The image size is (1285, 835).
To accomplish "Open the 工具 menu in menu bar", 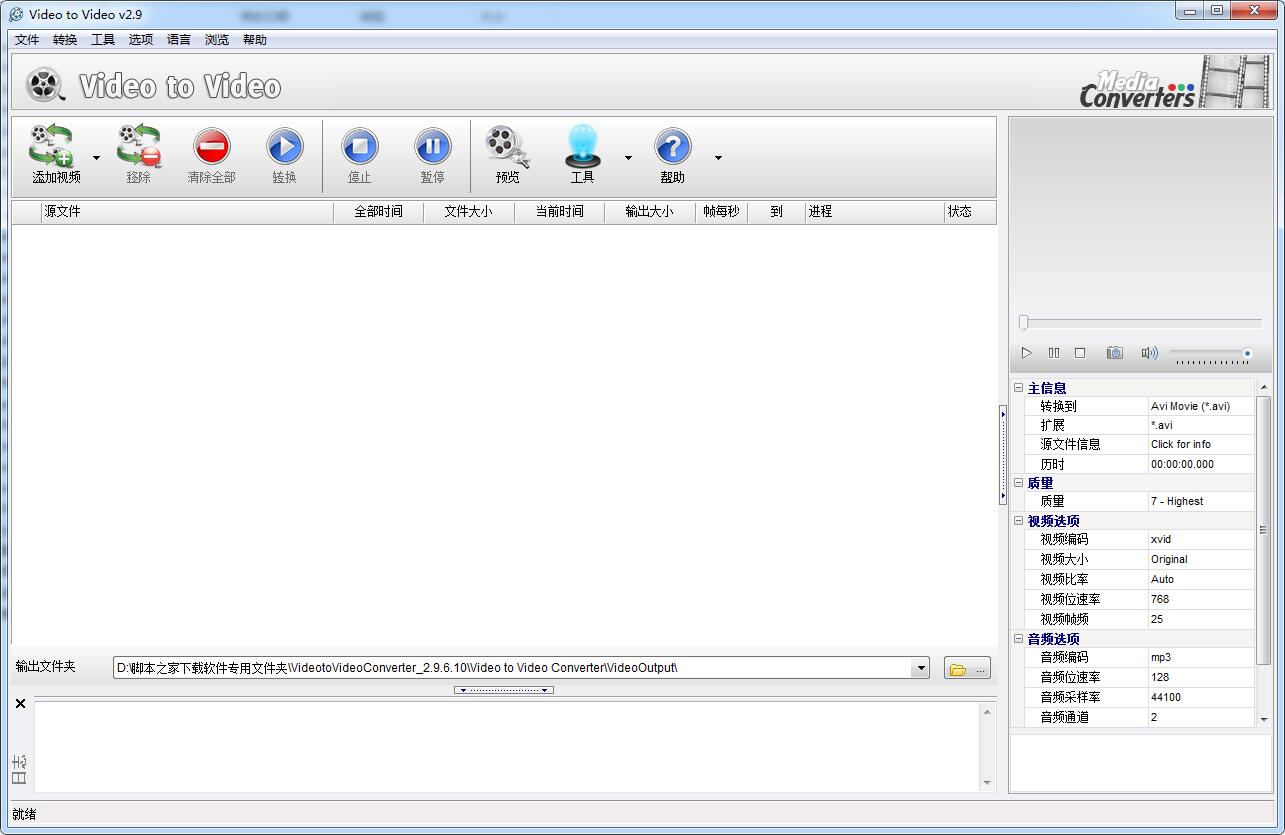I will click(103, 40).
